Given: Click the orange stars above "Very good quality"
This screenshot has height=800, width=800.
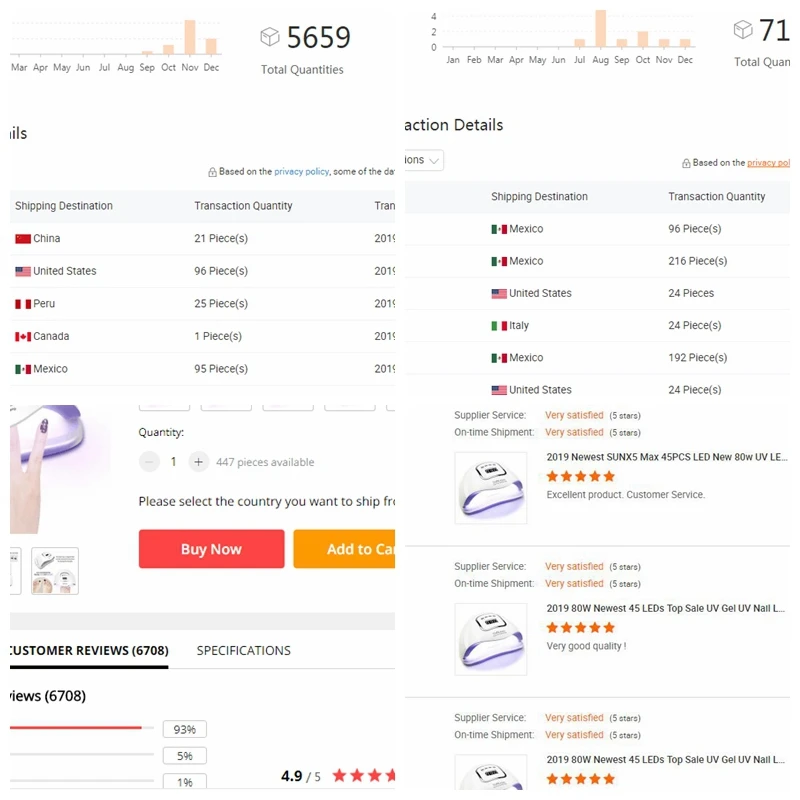Looking at the screenshot, I should tap(580, 628).
